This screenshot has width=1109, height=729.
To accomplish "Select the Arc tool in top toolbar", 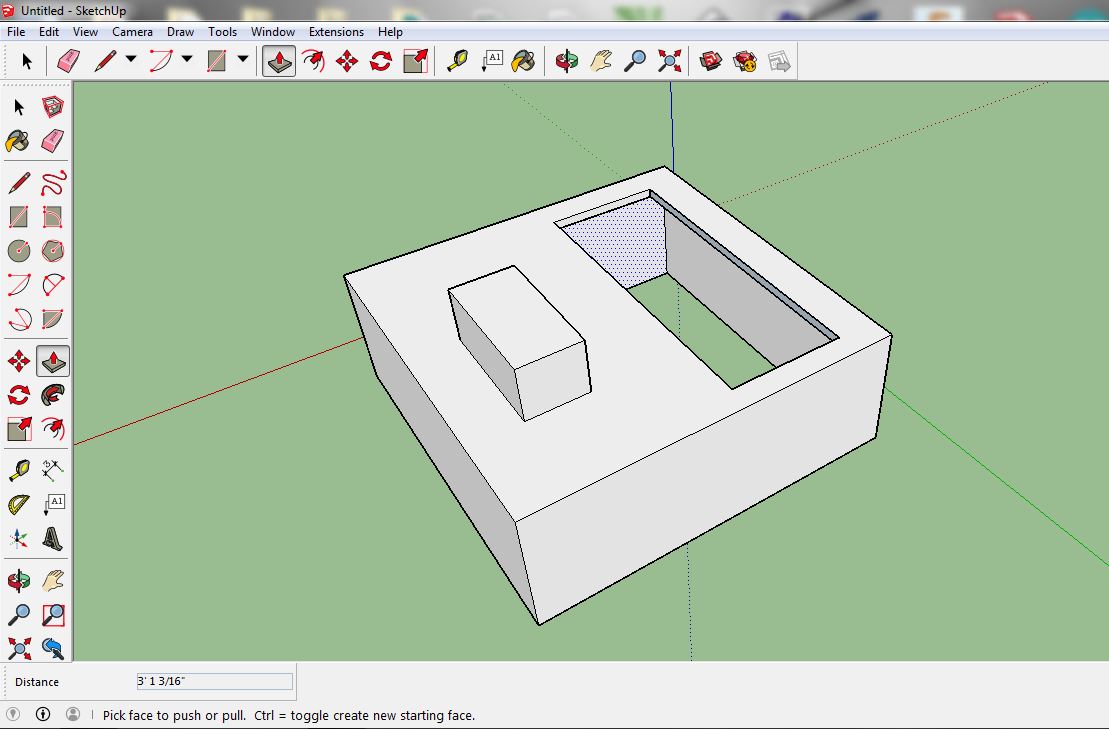I will [x=161, y=61].
